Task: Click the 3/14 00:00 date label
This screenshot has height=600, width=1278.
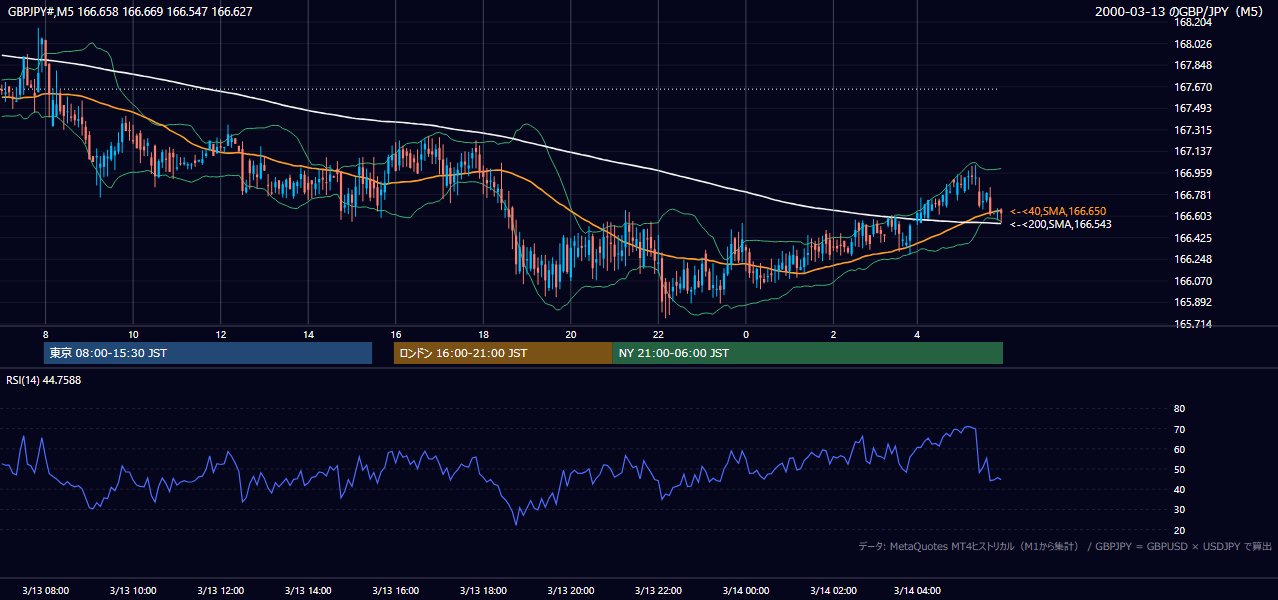Action: (745, 590)
